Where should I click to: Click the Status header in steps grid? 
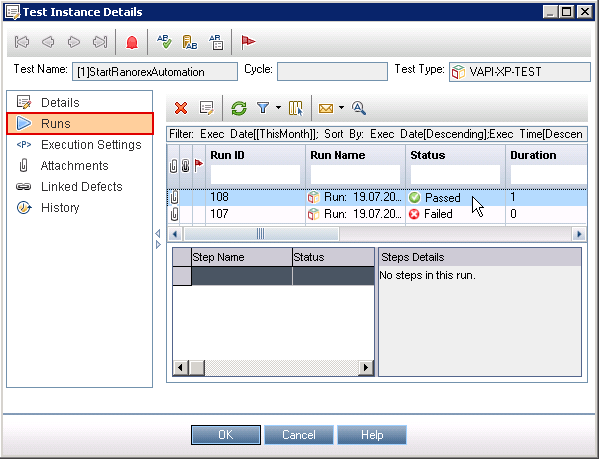tap(333, 257)
